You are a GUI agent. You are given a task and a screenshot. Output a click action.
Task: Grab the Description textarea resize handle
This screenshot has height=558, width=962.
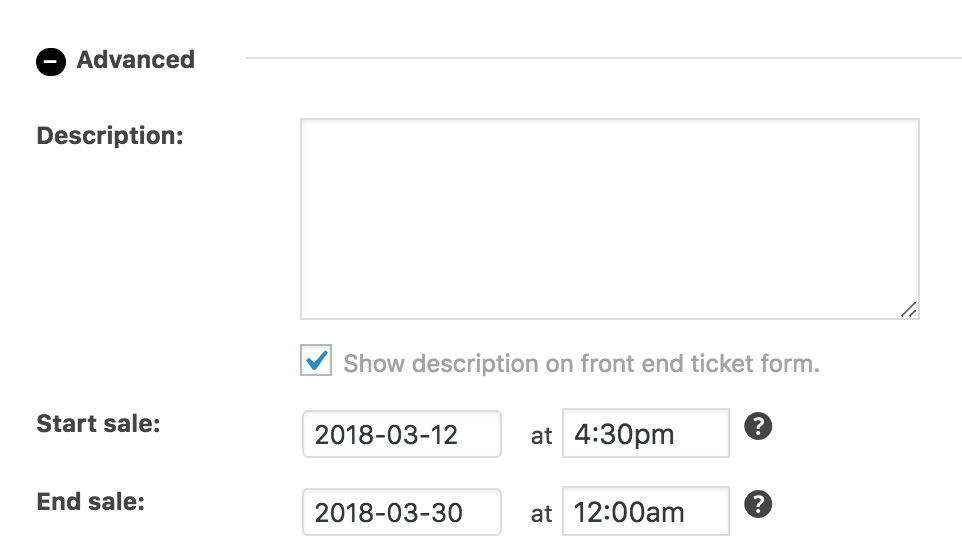click(908, 310)
